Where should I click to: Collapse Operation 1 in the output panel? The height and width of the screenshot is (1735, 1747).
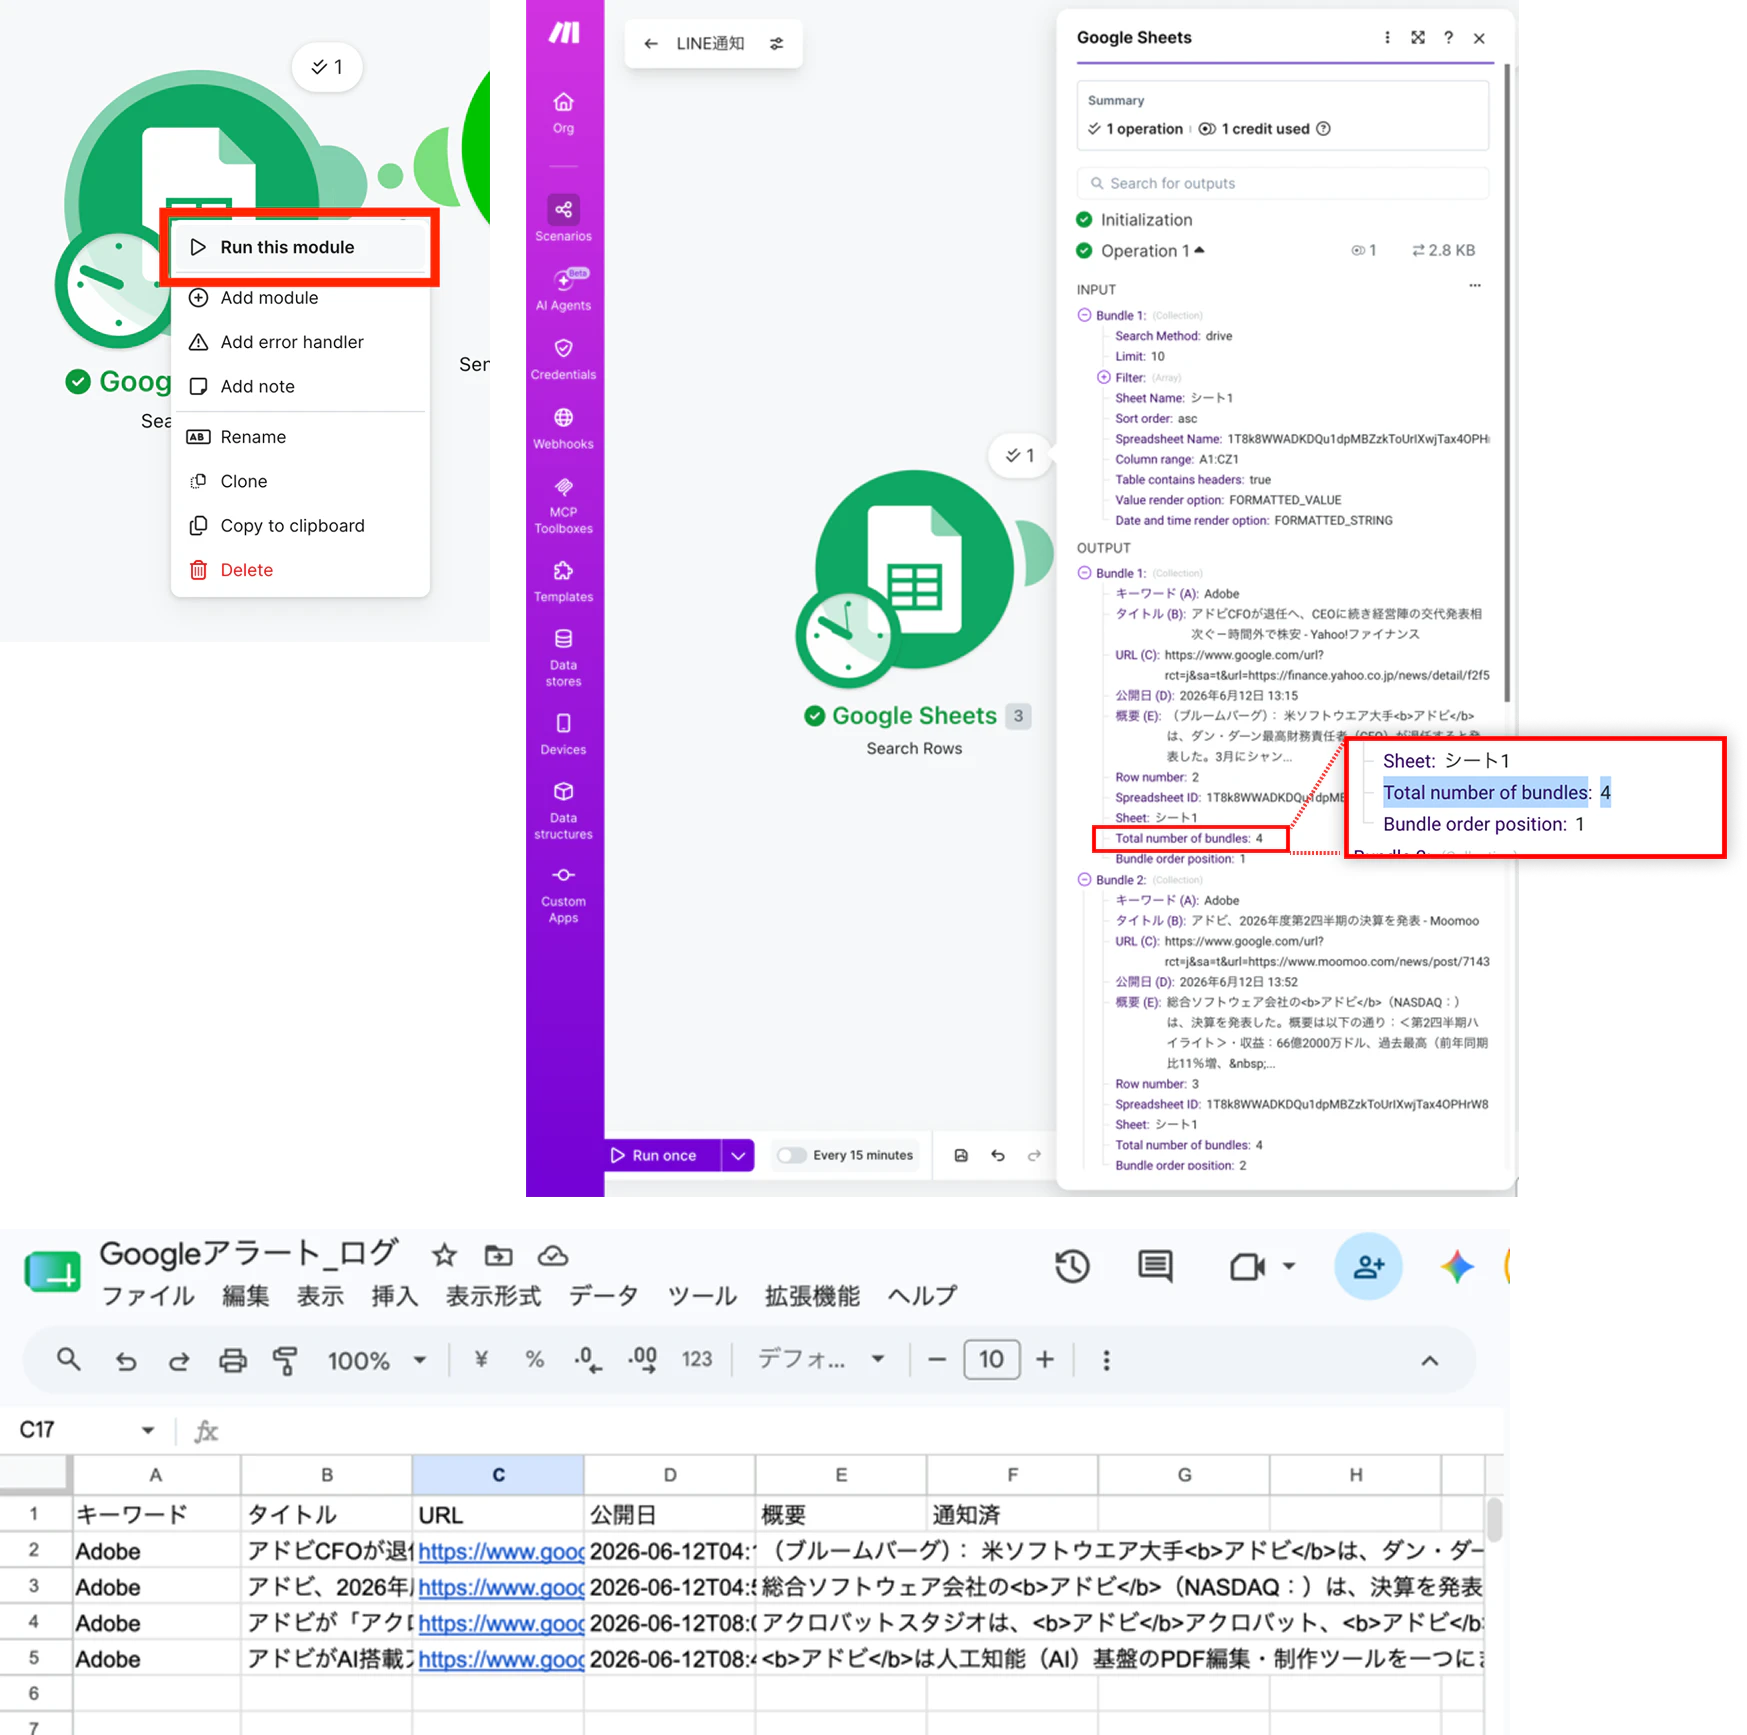1200,251
